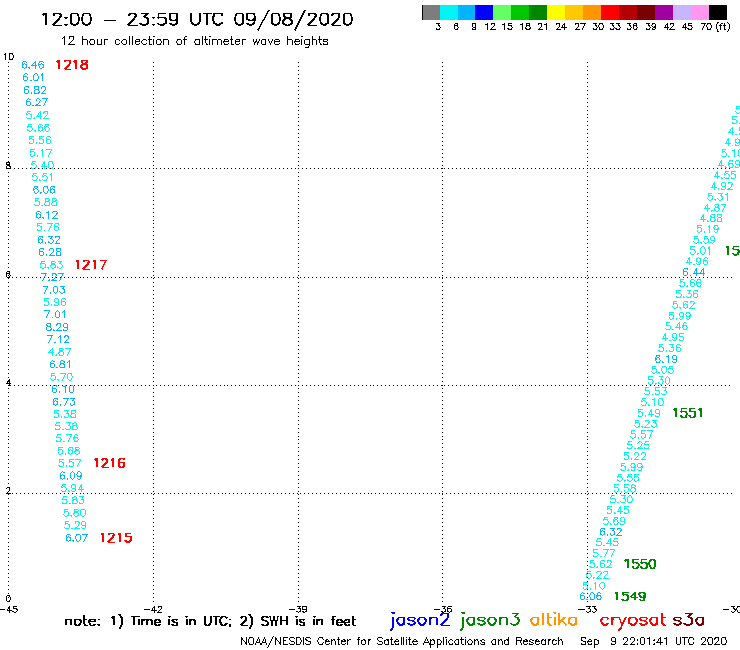The height and width of the screenshot is (650, 740).
Task: Click the wave height value 6.09
Action: [71, 475]
